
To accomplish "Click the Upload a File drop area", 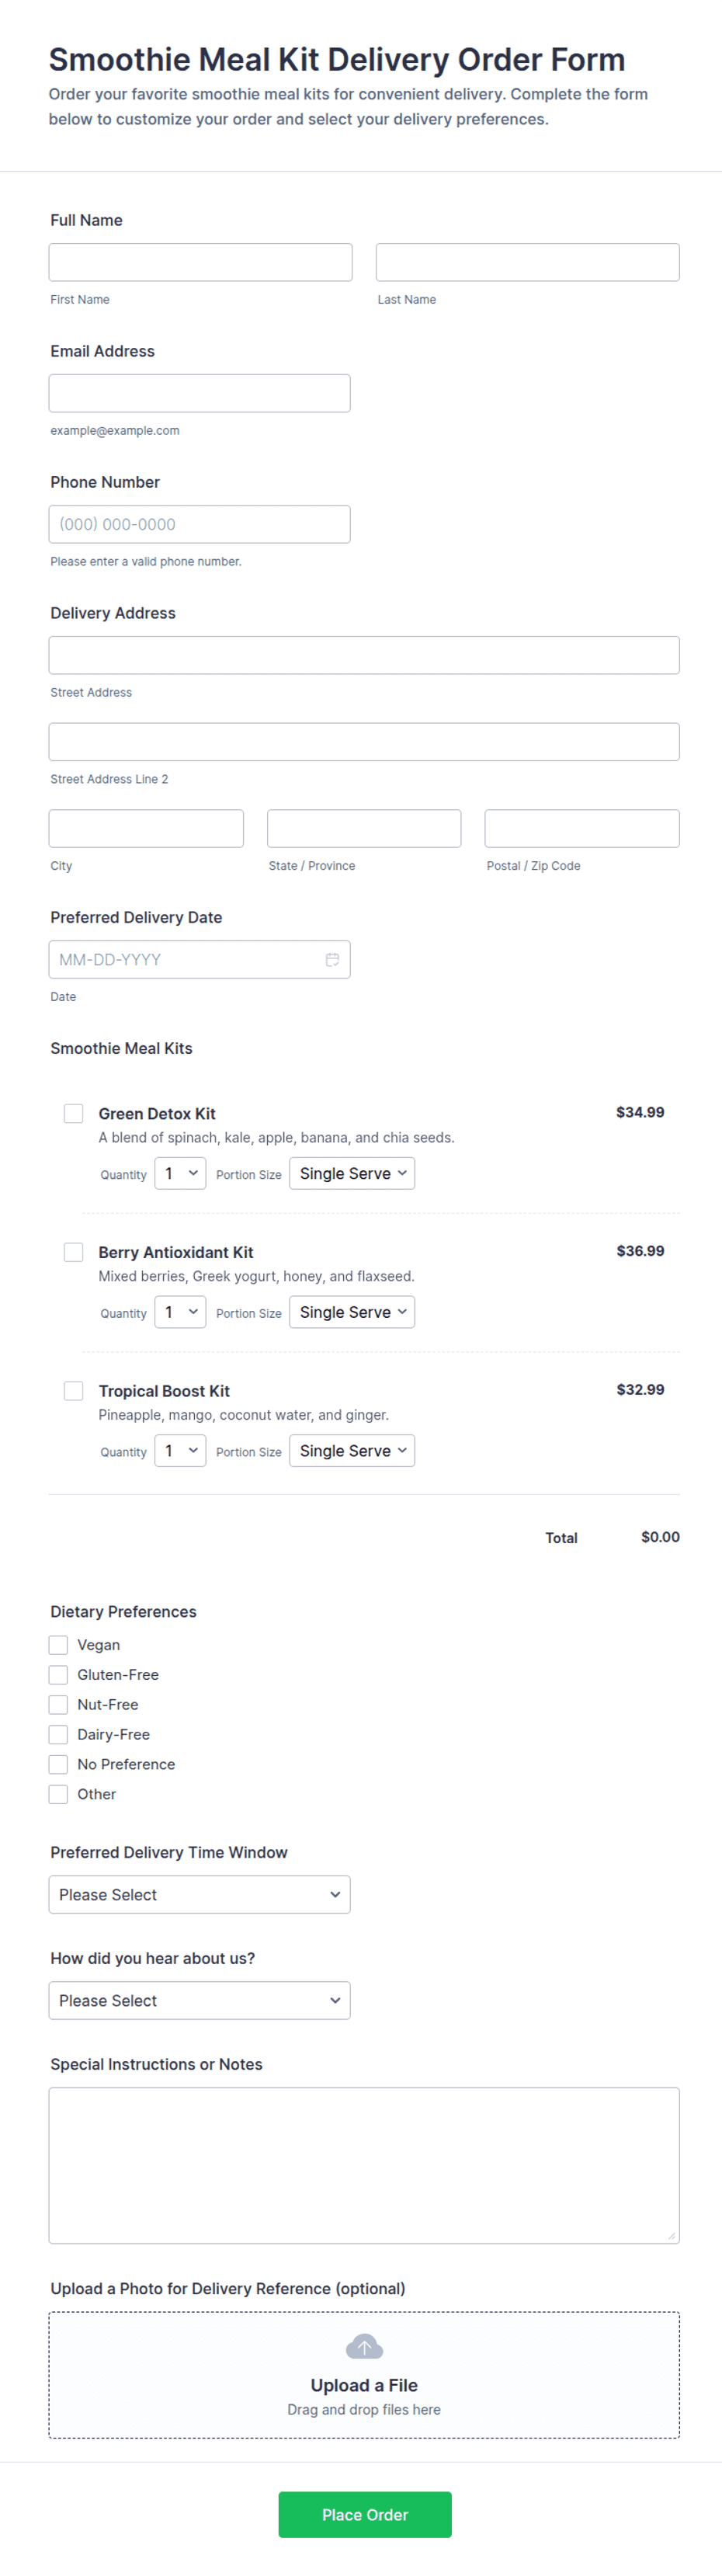I will (x=364, y=2375).
